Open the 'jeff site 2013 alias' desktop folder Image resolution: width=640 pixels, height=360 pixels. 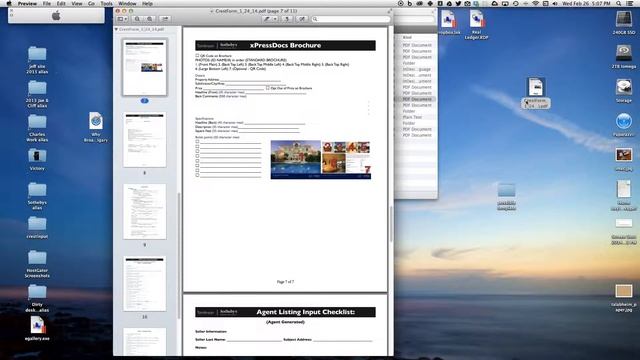(37, 60)
